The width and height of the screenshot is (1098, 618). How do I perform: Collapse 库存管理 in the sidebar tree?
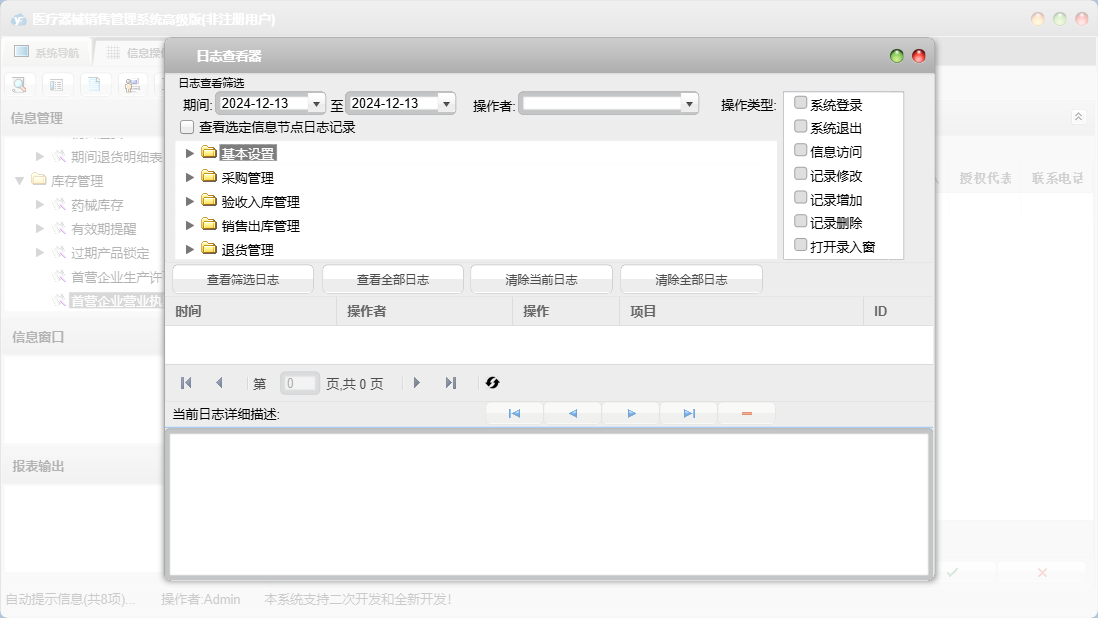coord(20,181)
